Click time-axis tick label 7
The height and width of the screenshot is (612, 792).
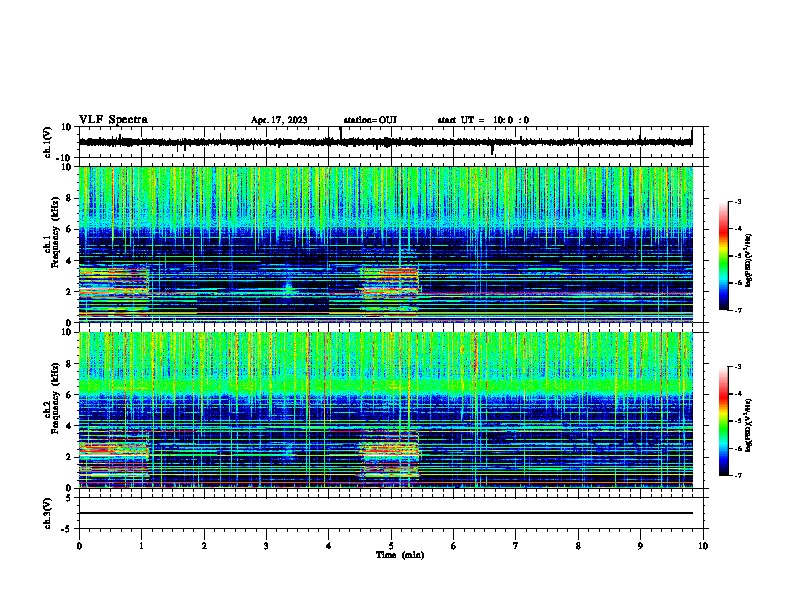point(516,546)
